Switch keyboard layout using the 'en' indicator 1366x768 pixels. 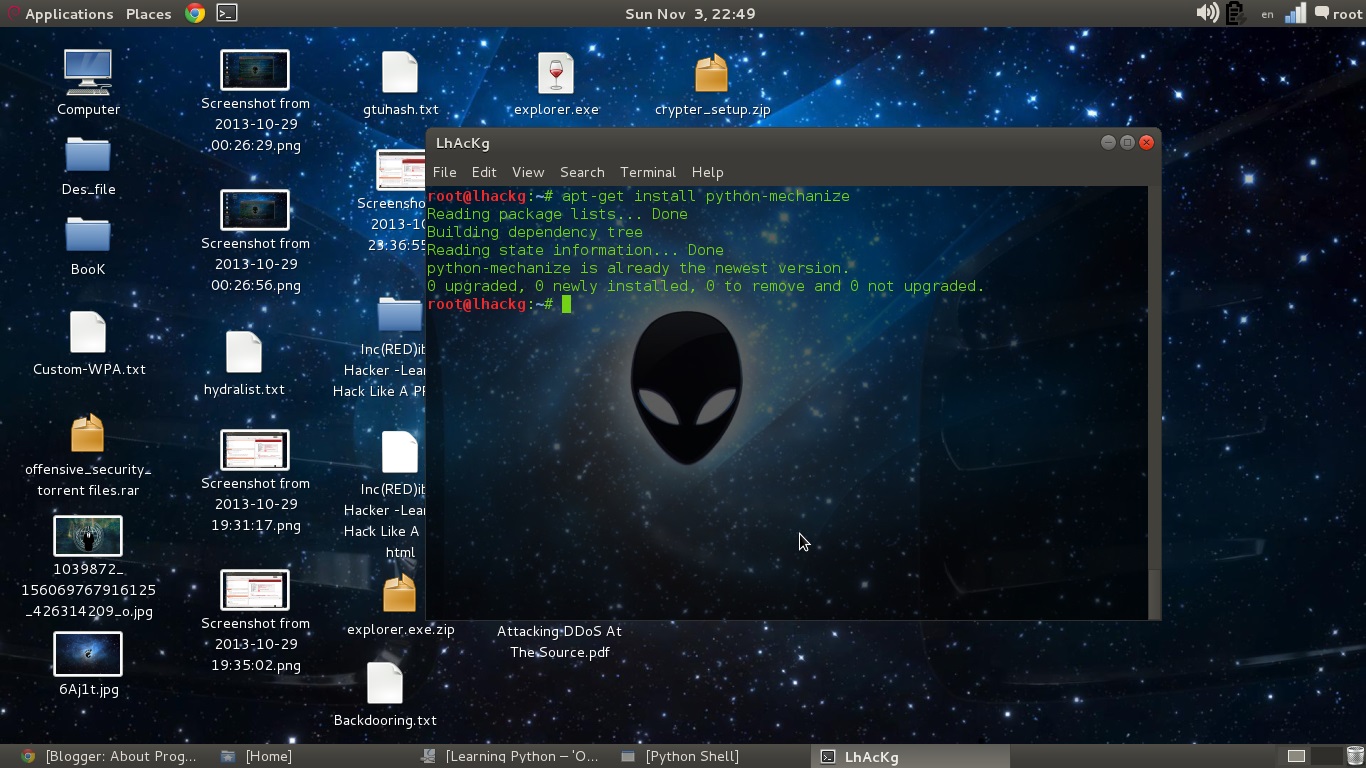(x=1266, y=13)
